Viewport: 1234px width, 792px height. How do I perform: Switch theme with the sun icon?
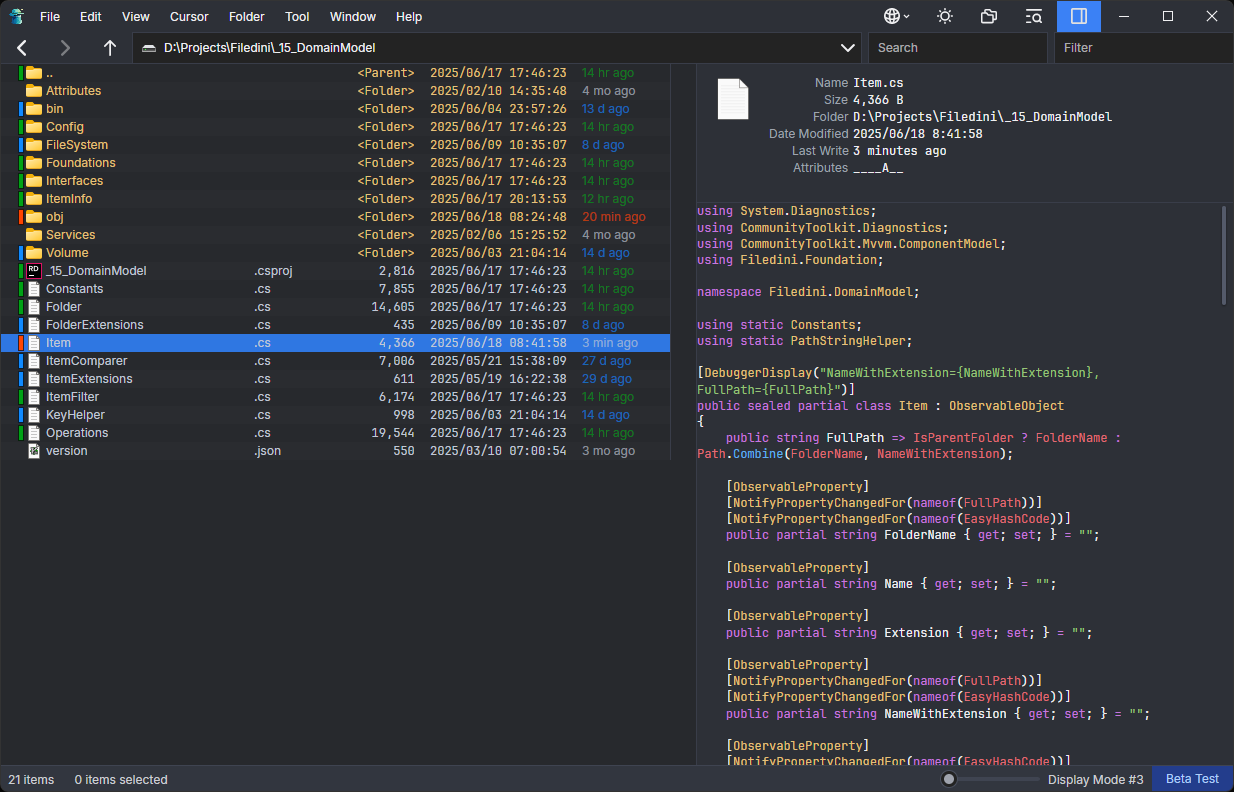pos(944,16)
